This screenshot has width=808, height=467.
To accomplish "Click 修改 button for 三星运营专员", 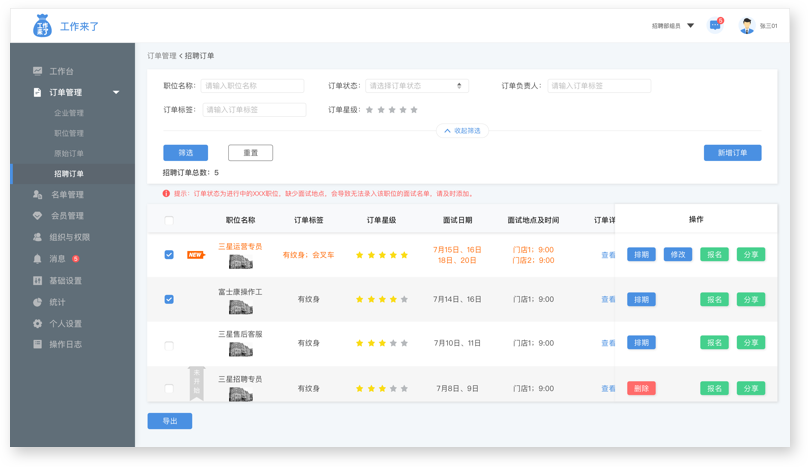I will coord(678,255).
